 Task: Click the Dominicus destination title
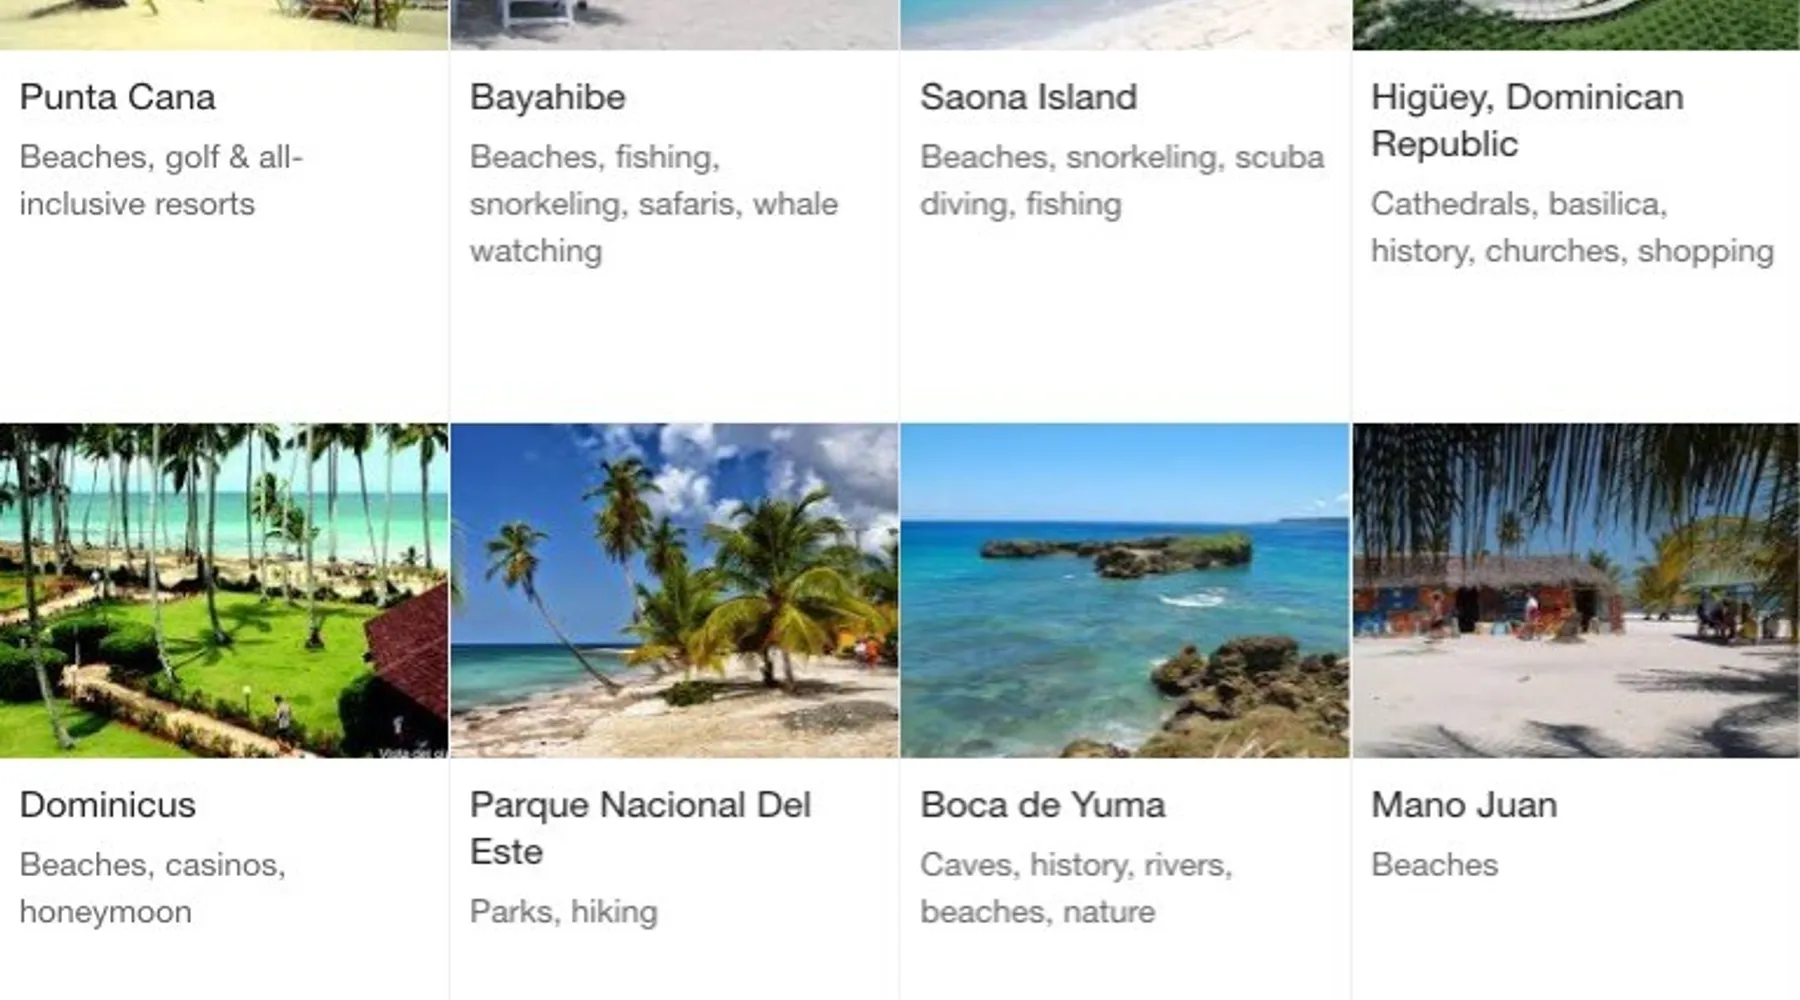coord(107,805)
